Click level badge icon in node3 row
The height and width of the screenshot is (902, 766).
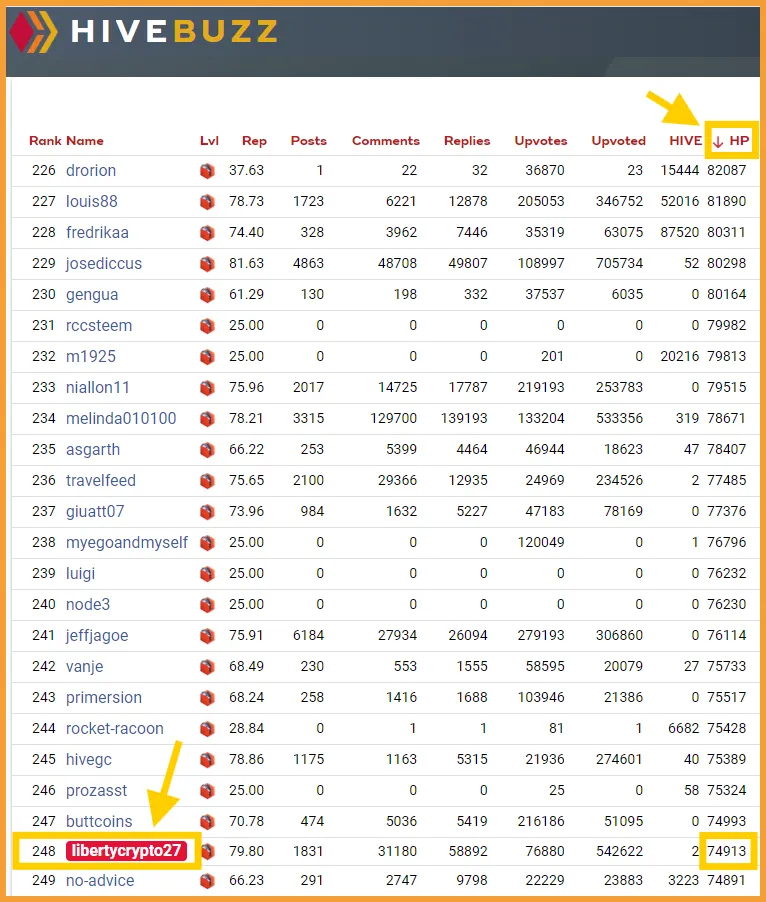pos(208,605)
